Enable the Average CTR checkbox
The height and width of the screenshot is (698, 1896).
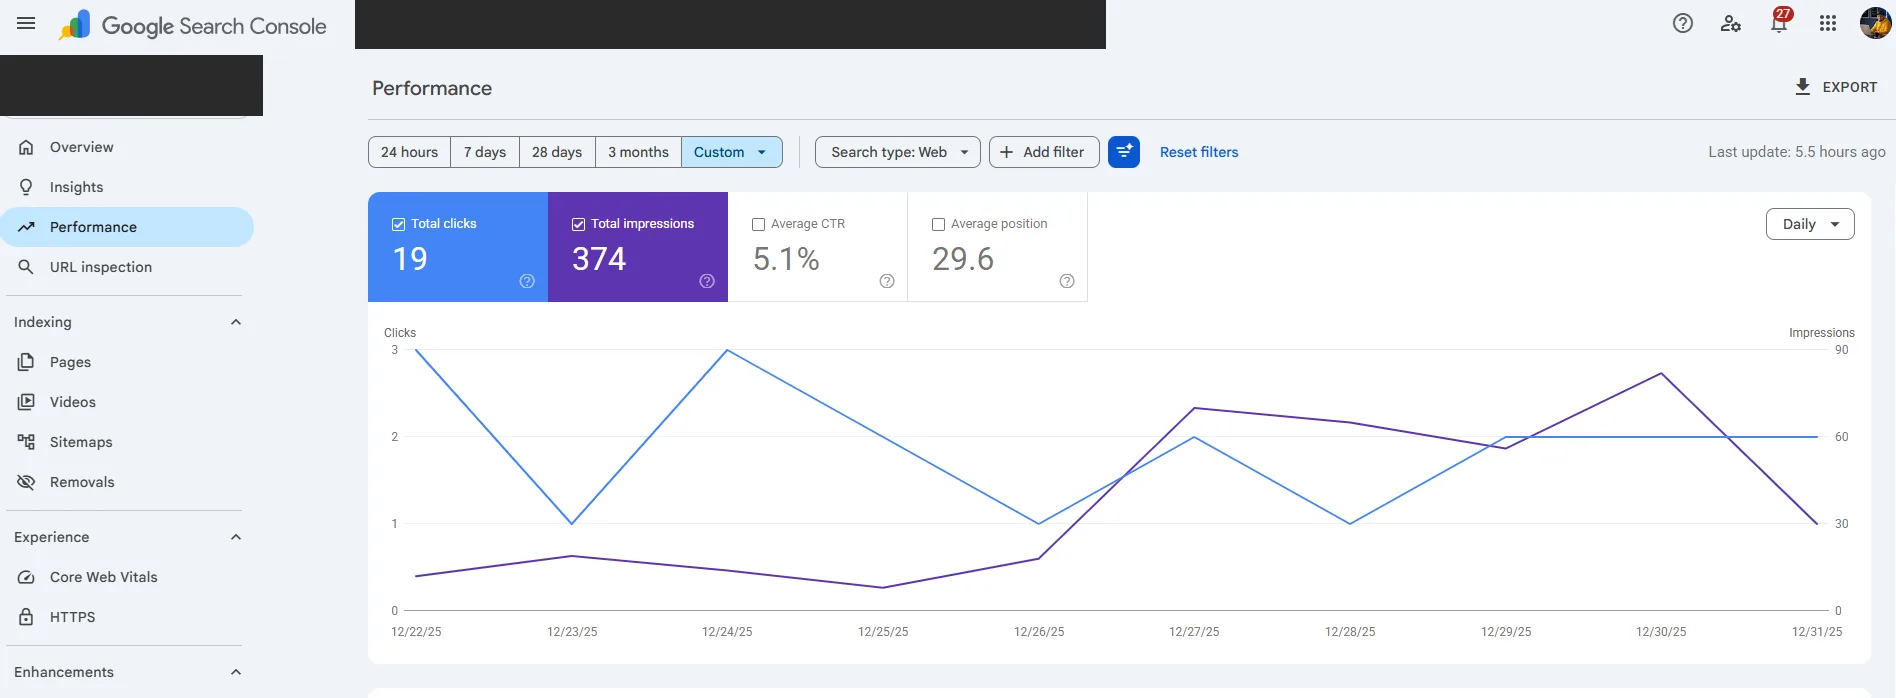(x=758, y=225)
